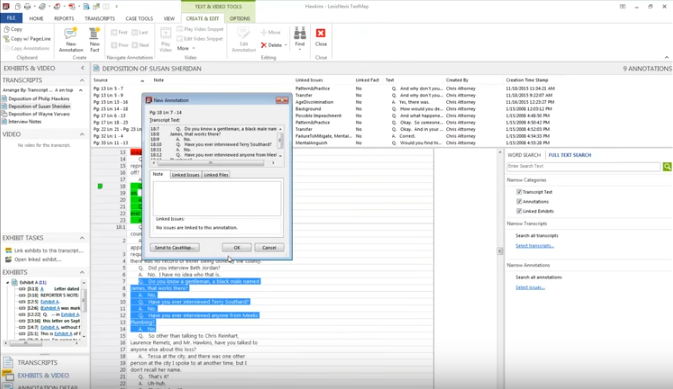673x389 pixels.
Task: Collapse the ribbon with the arrow
Action: tap(667, 57)
